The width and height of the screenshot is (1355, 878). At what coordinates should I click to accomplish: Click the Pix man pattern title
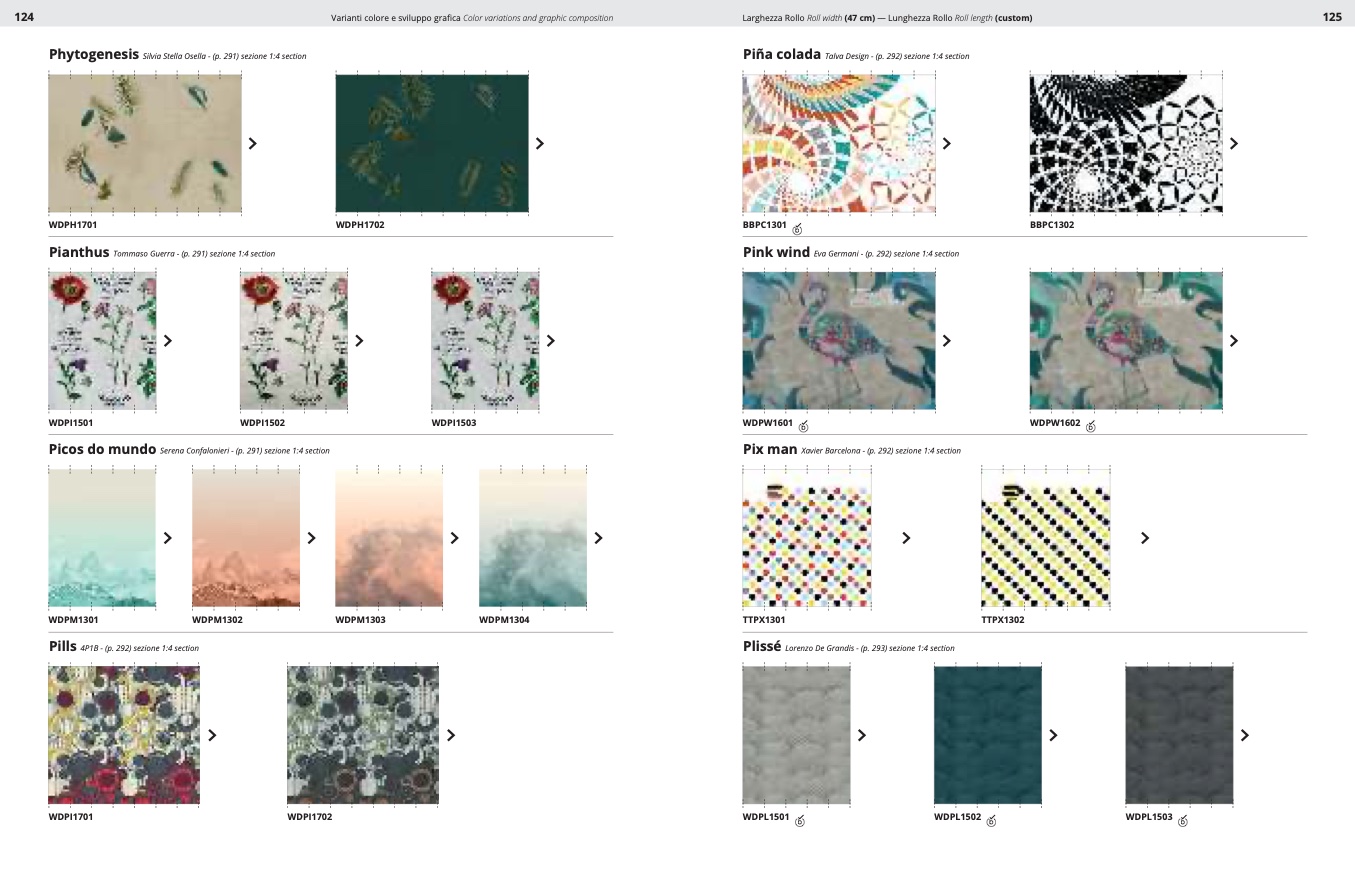coord(769,450)
